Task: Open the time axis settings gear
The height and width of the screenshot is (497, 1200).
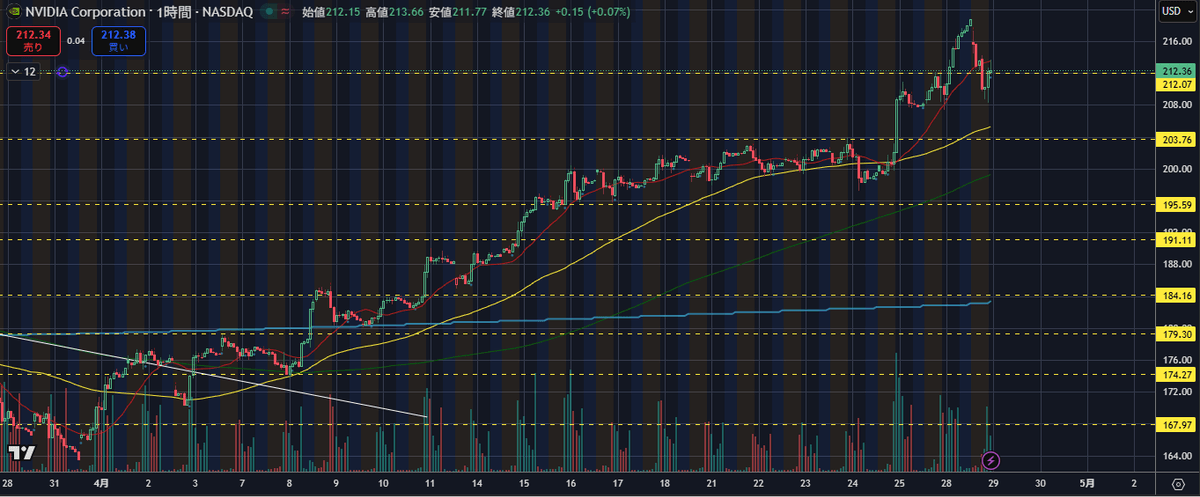Action: pyautogui.click(x=1176, y=483)
